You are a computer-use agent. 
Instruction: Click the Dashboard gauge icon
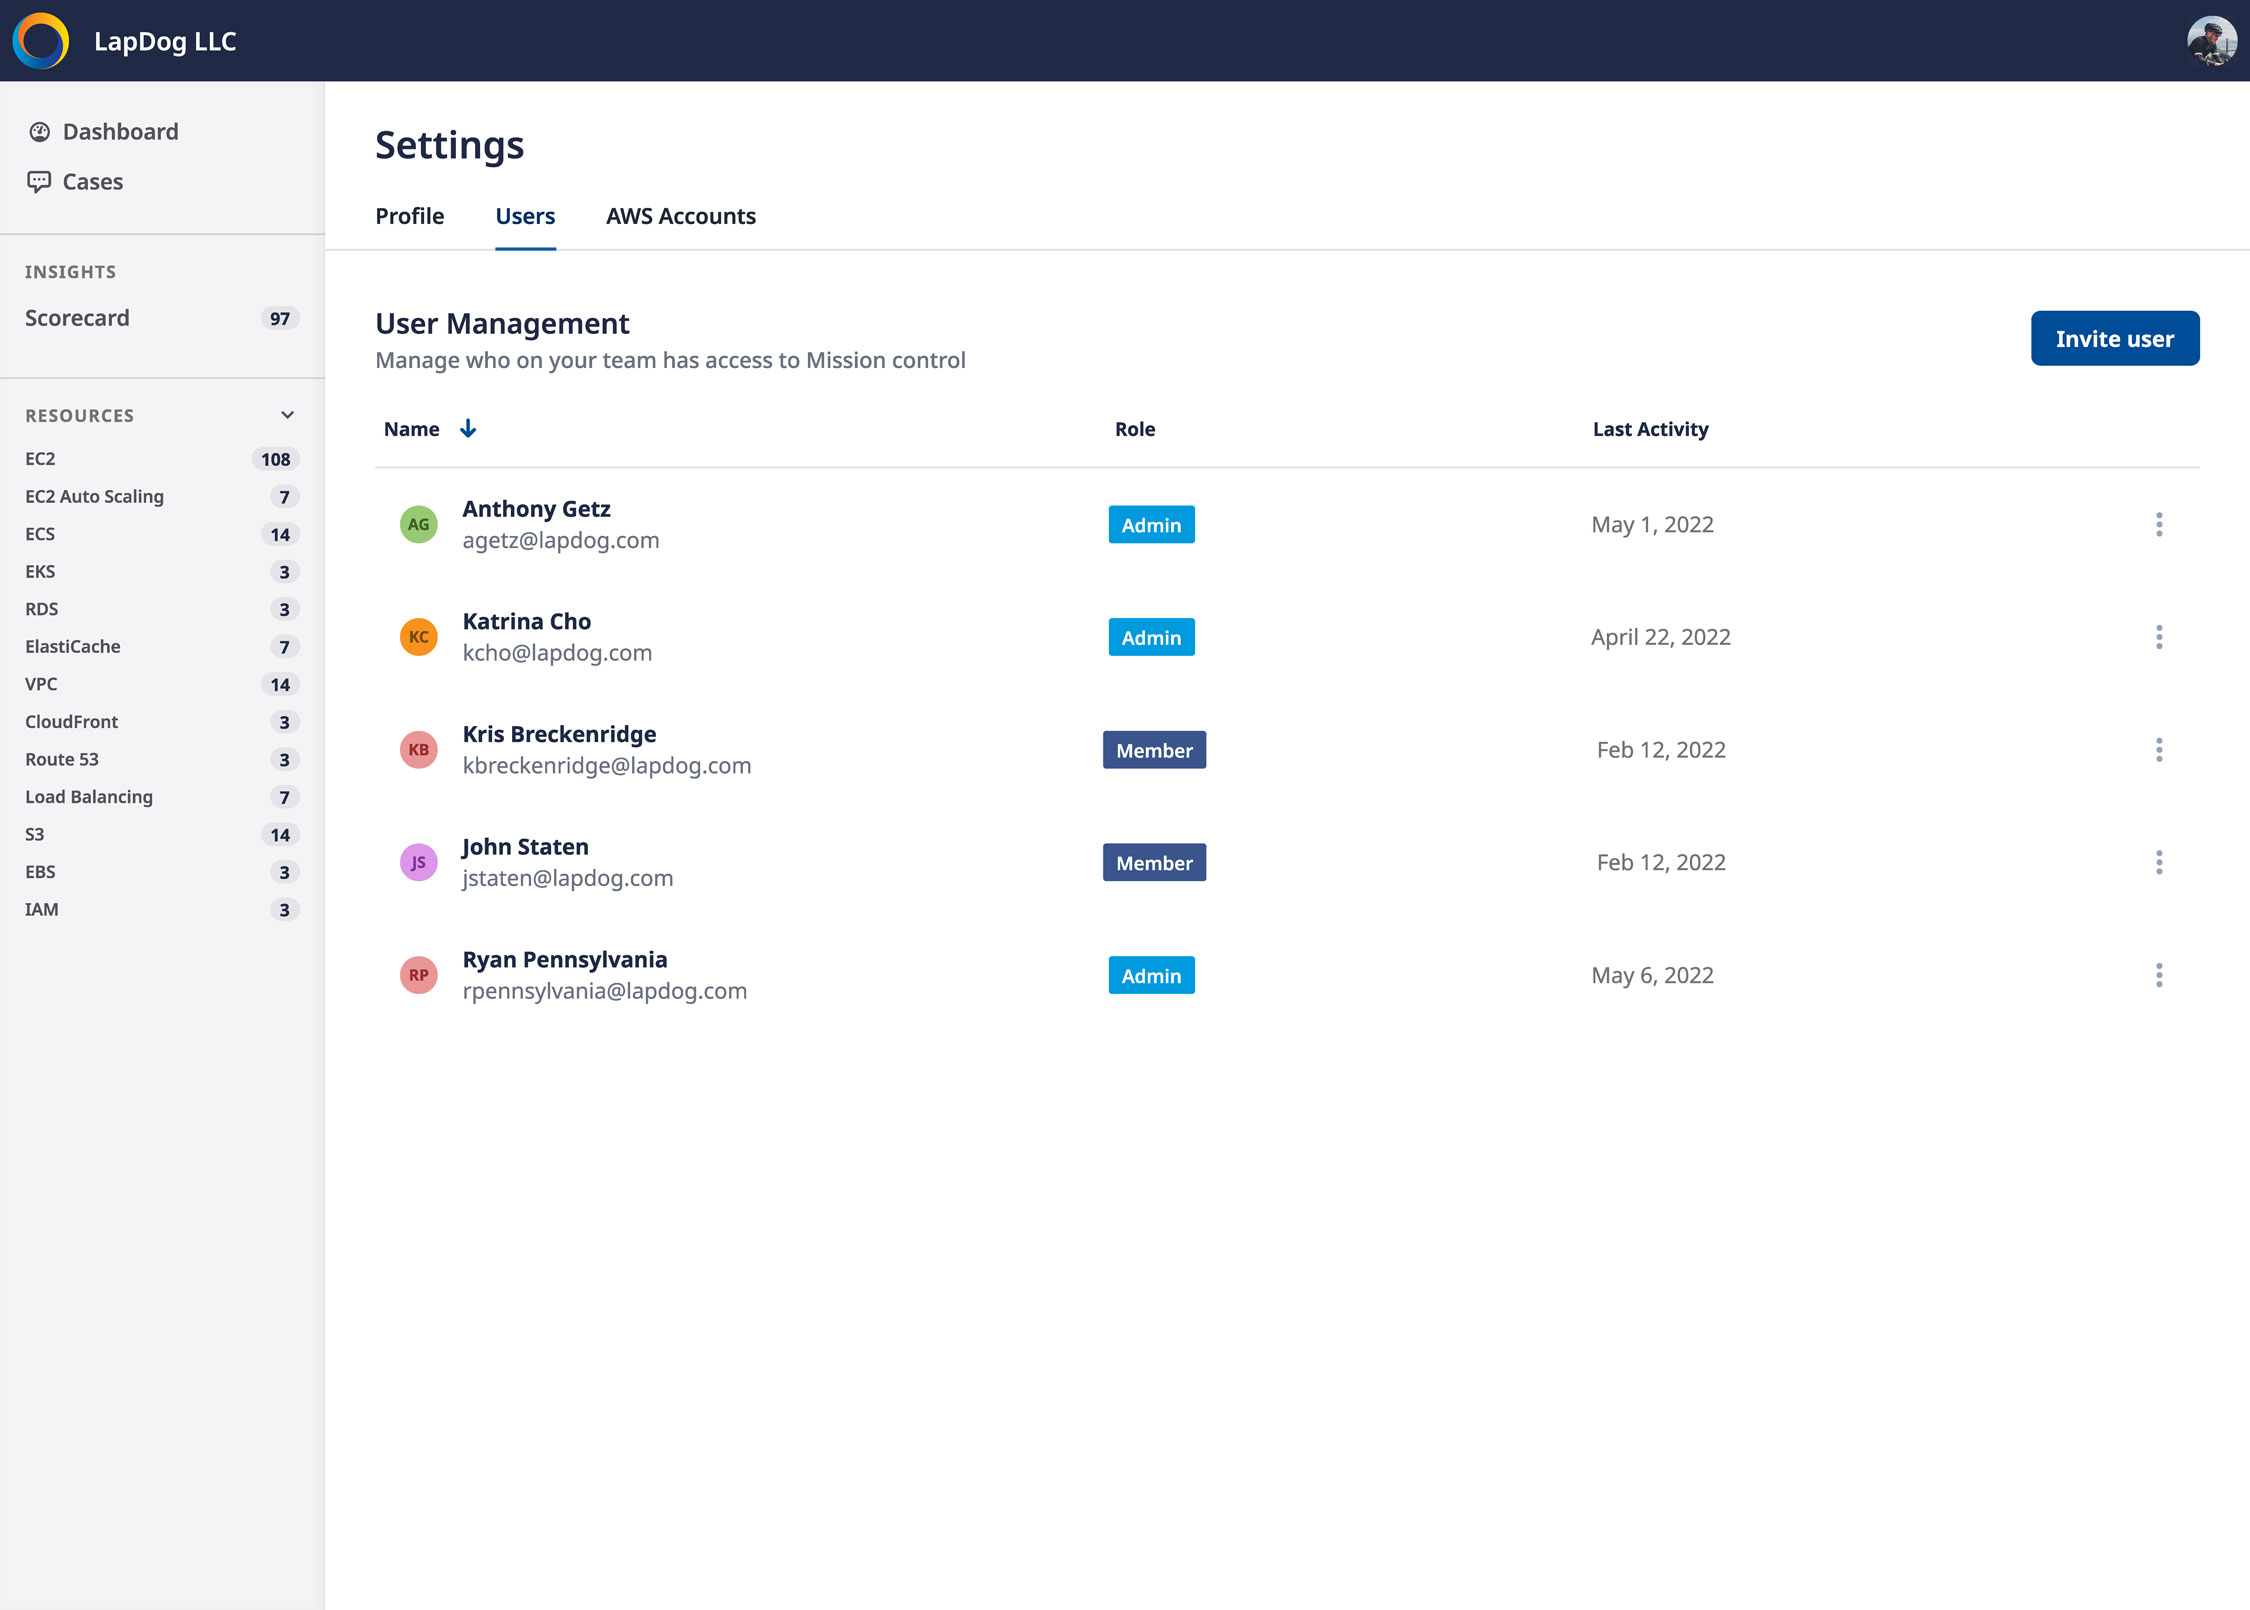point(40,132)
